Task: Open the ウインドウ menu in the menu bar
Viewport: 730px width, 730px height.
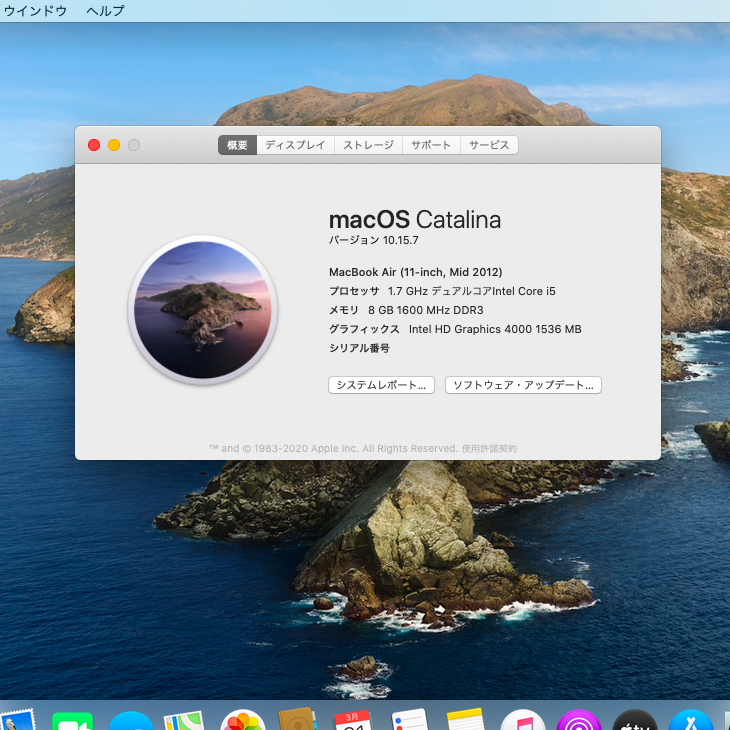Action: [35, 10]
